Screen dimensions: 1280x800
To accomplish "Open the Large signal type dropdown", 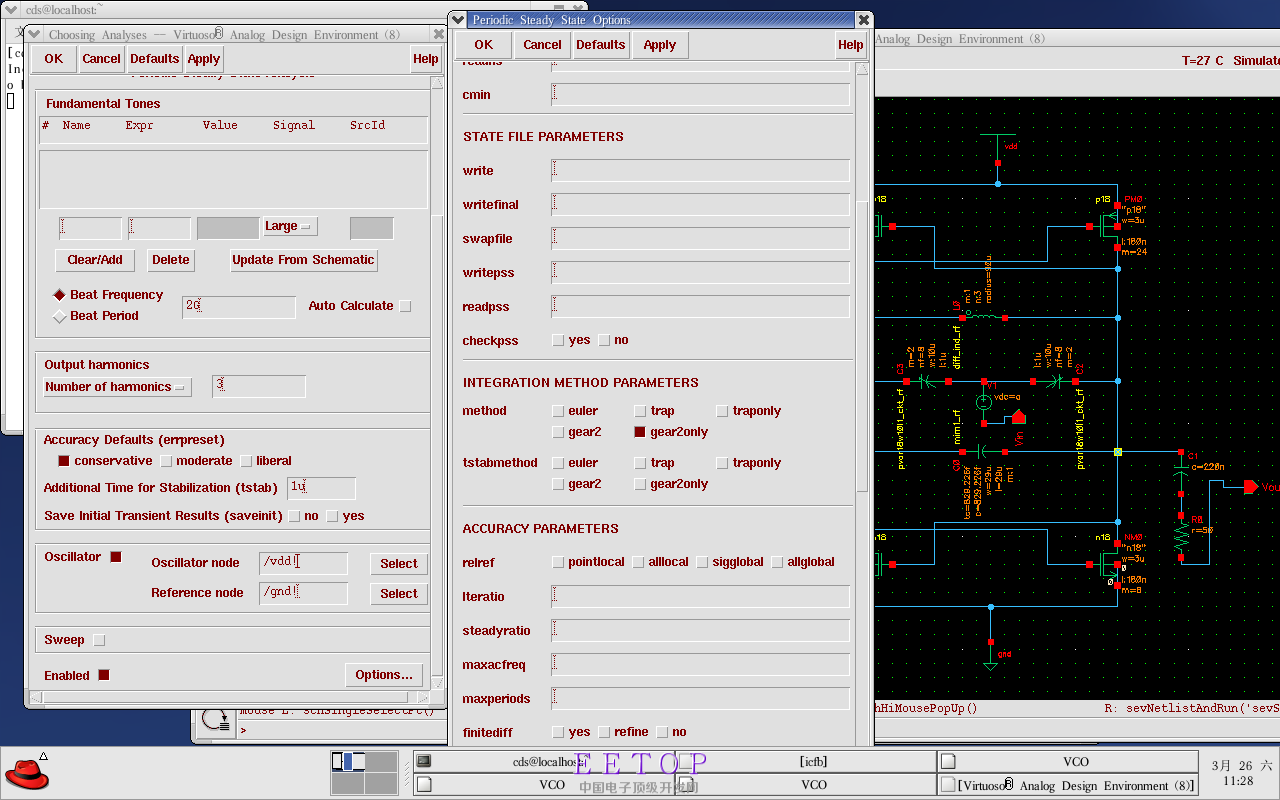I will point(289,227).
